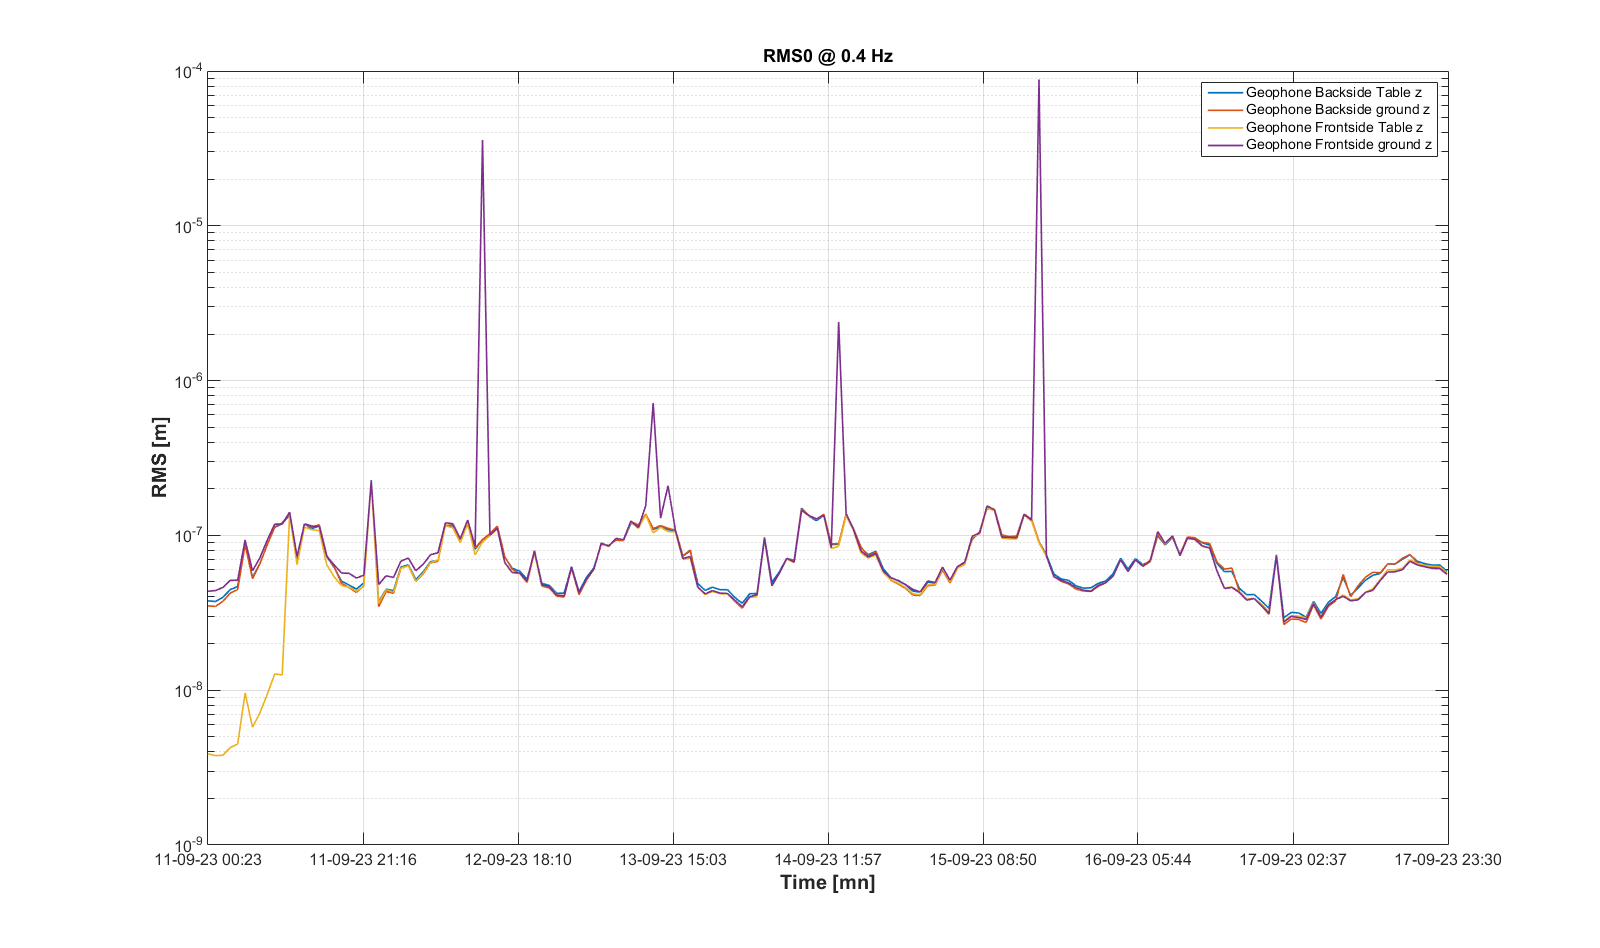Click the orange-red line sample in legend
The image size is (1600, 948).
coord(1224,109)
